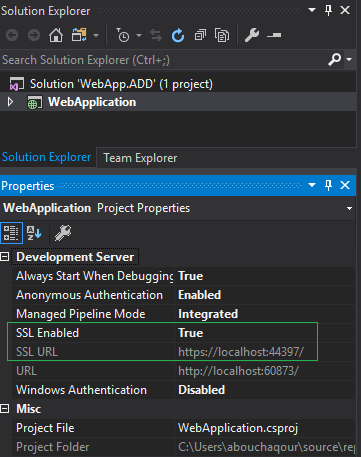Collapse the Misc category

click(5, 409)
